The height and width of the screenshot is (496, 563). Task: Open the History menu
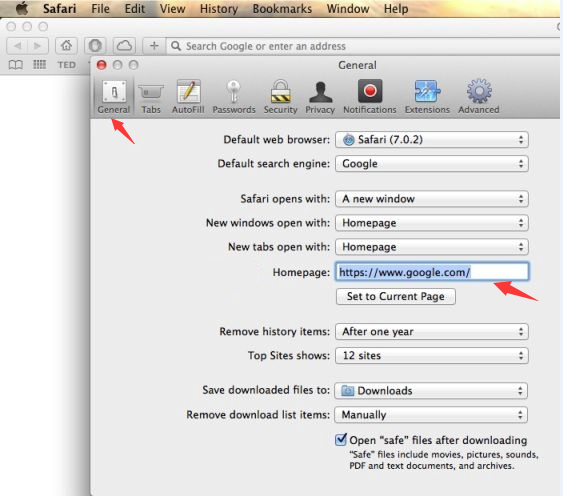click(x=219, y=9)
